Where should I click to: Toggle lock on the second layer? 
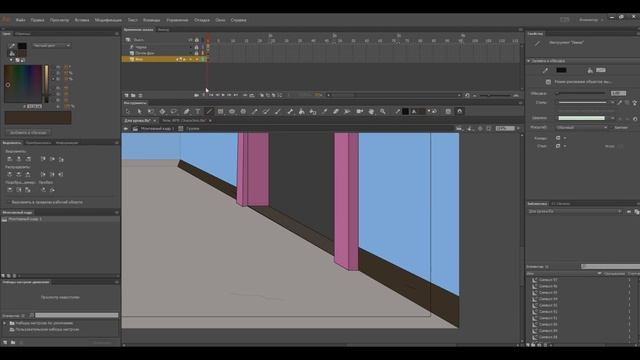196,53
